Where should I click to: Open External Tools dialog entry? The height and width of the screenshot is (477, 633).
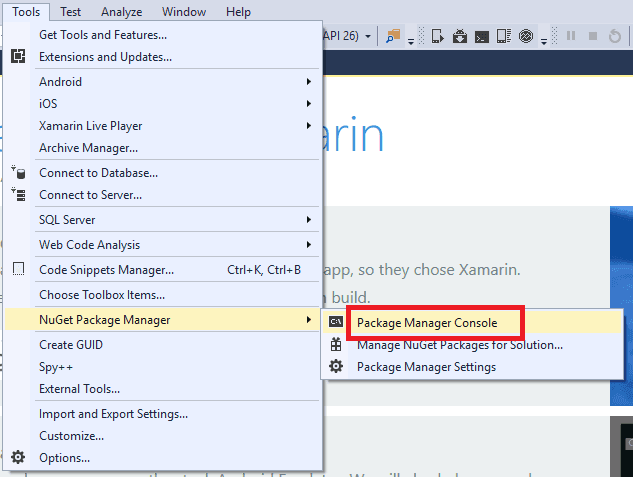(79, 389)
